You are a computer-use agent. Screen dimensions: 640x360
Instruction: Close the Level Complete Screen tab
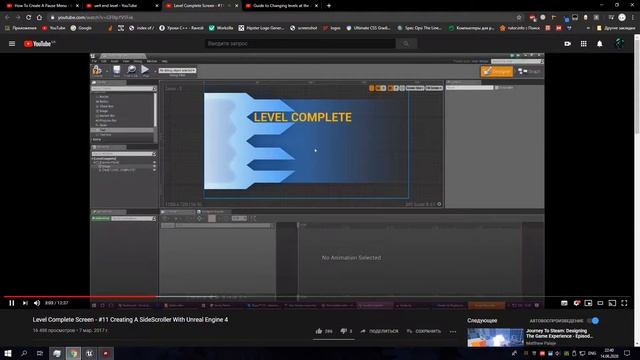click(236, 6)
